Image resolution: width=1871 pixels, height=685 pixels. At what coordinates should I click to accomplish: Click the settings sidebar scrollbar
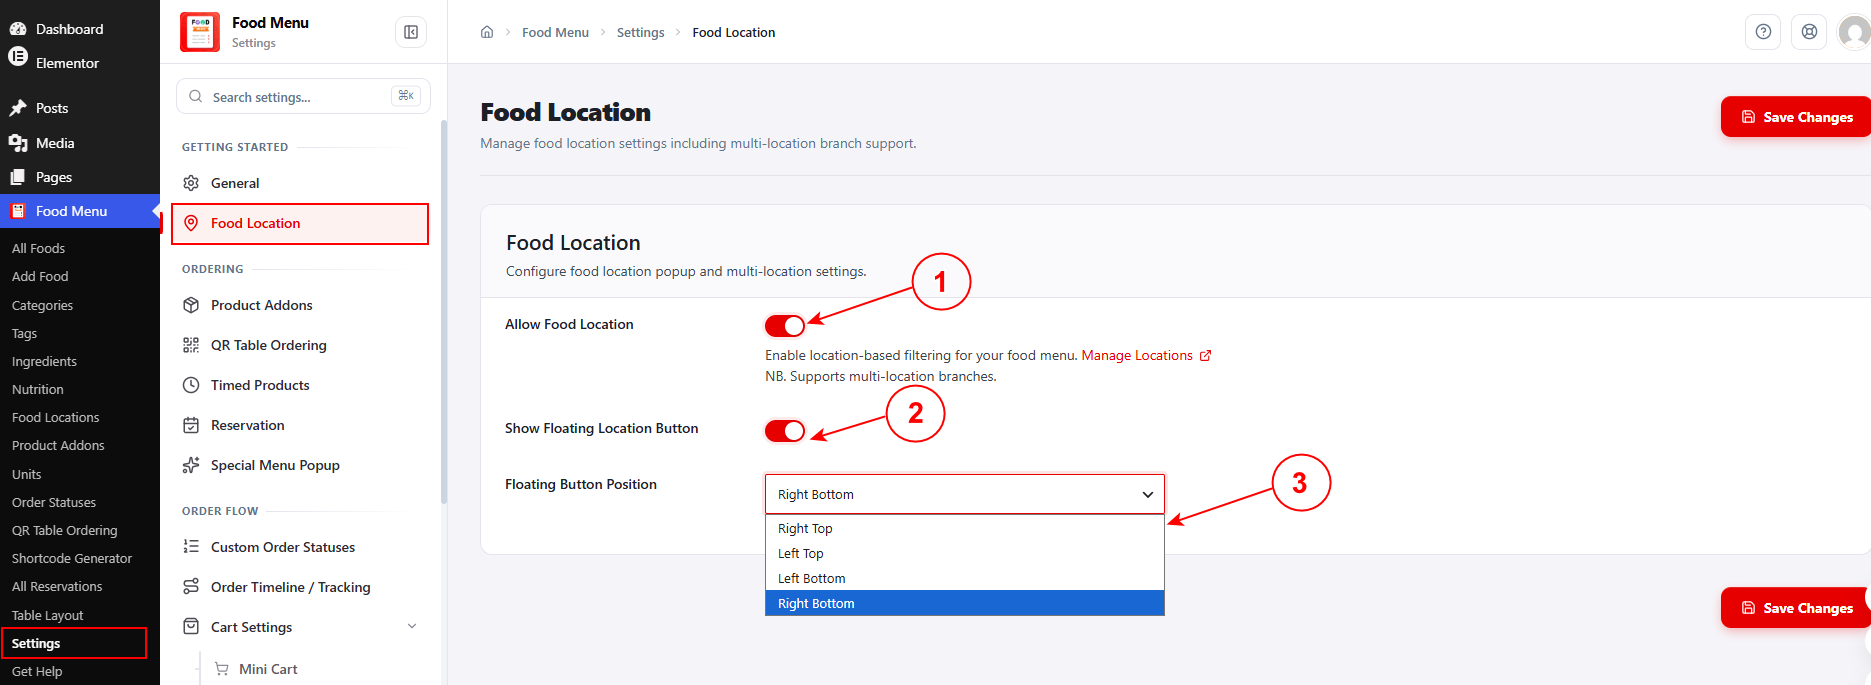pos(443,310)
